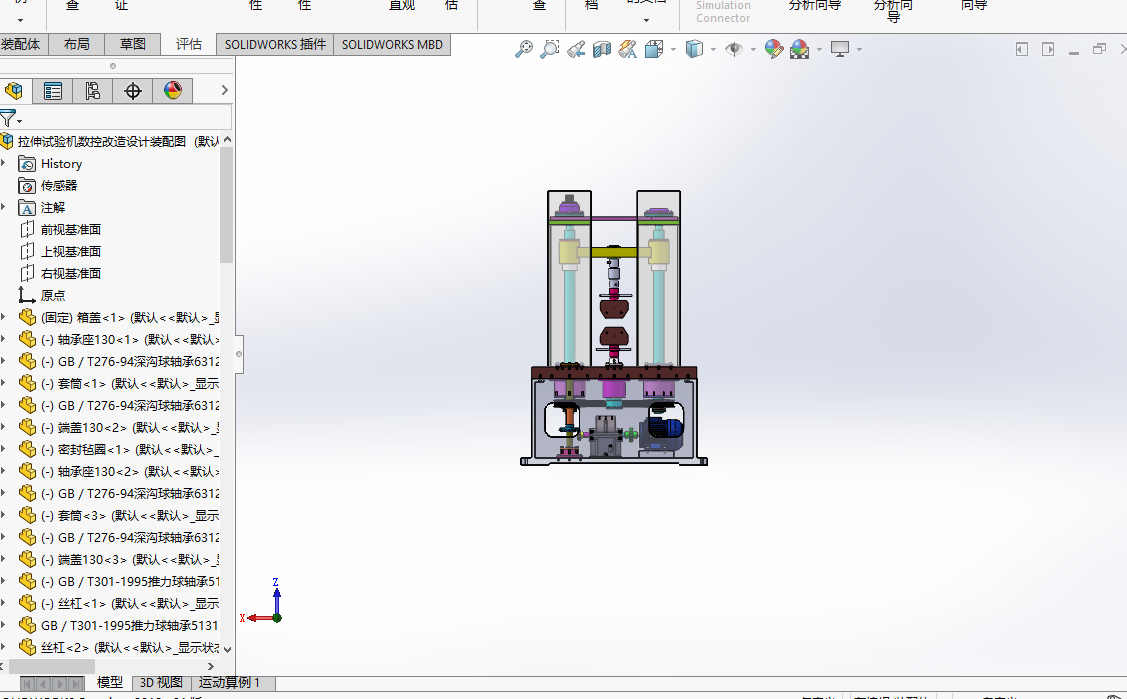Switch to the 装配体 ribbon tab
The height and width of the screenshot is (699, 1127).
point(21,45)
